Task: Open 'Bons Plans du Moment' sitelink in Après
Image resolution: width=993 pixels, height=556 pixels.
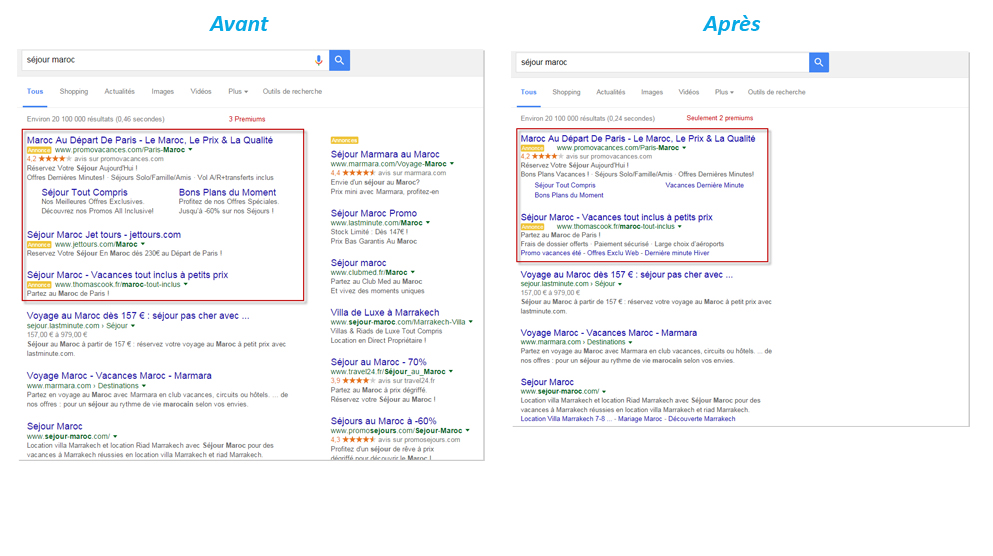Action: (x=569, y=195)
